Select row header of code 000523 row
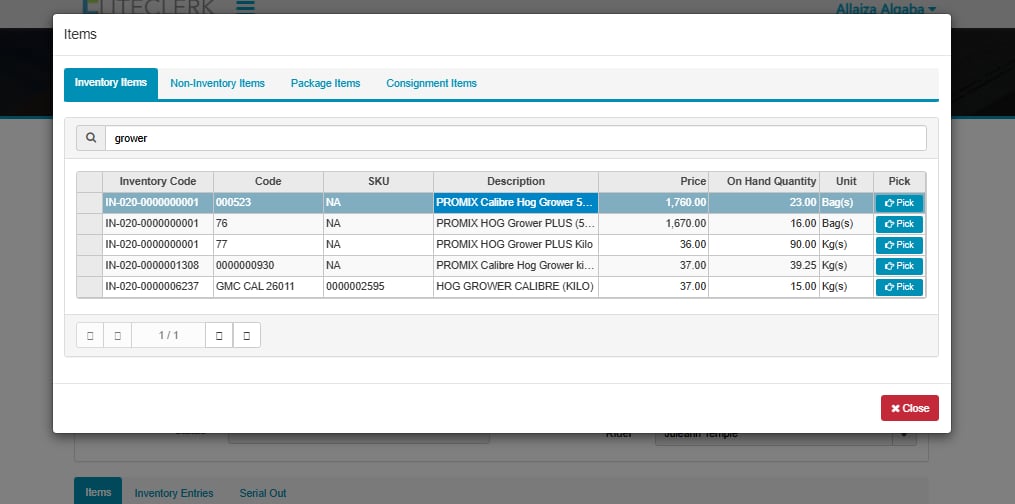This screenshot has width=1015, height=504. [x=89, y=203]
